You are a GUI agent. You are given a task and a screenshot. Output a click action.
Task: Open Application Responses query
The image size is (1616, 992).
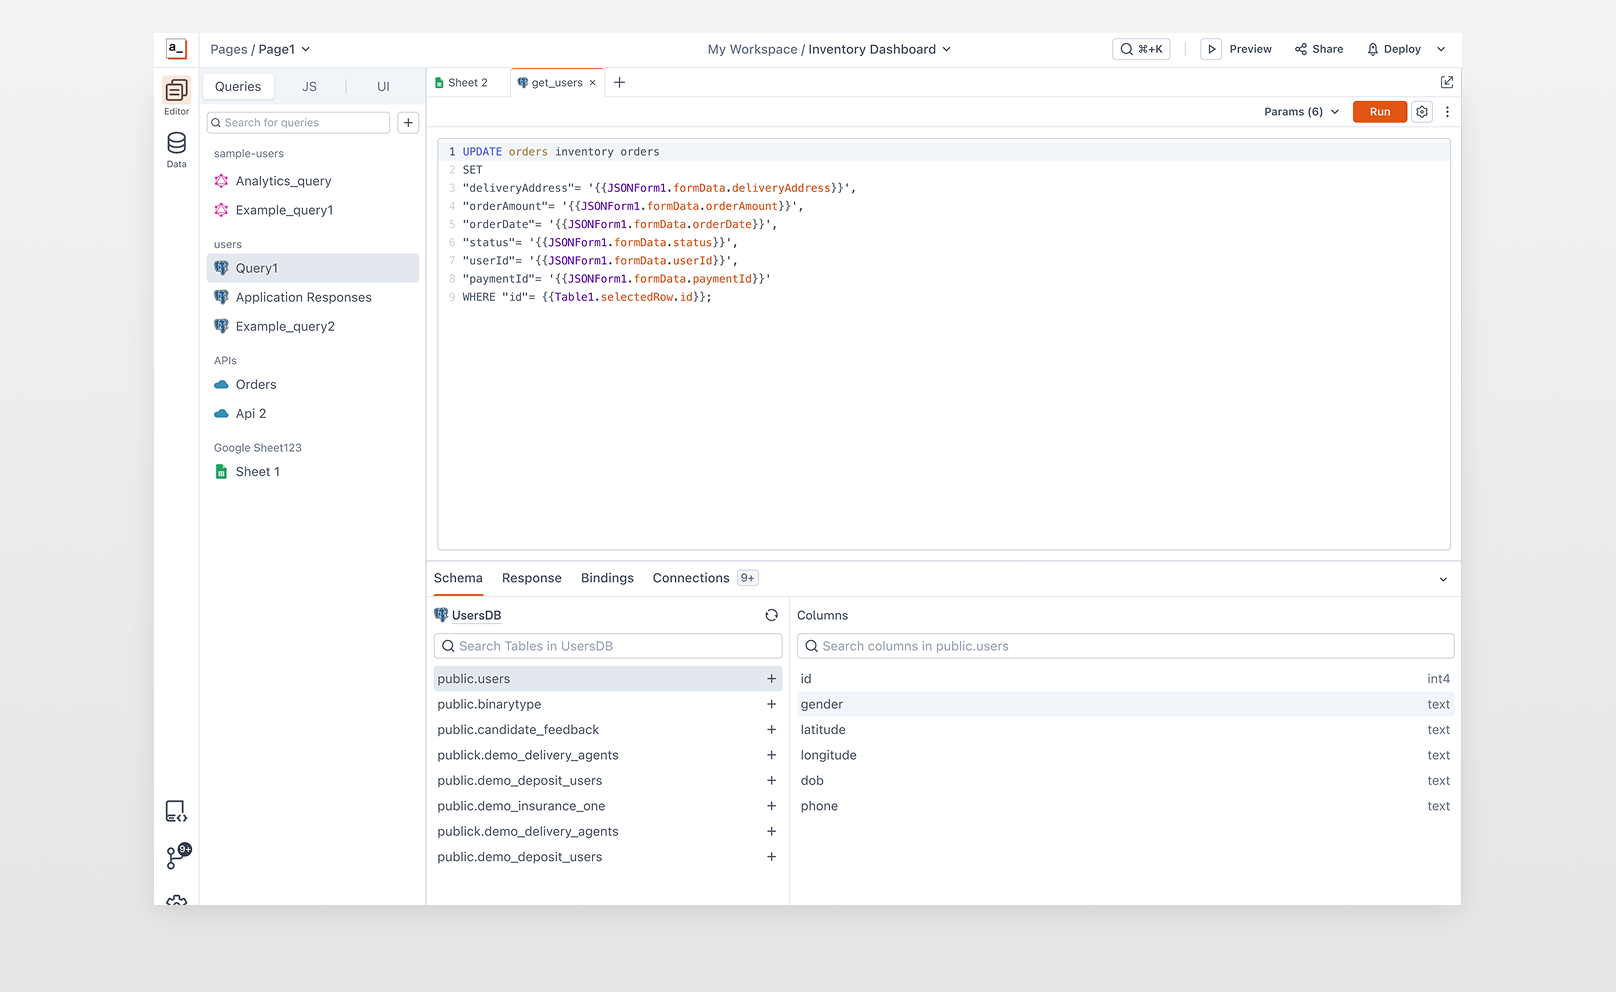312,297
